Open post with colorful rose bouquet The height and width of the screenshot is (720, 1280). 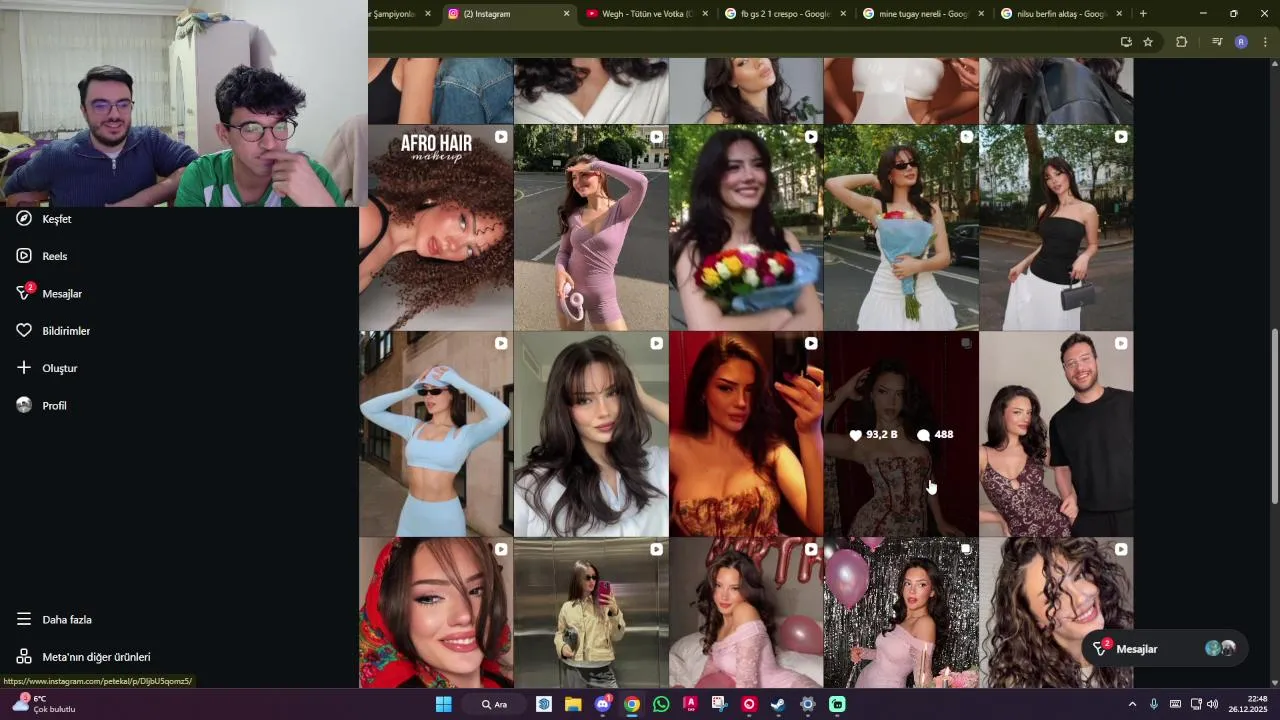[746, 228]
